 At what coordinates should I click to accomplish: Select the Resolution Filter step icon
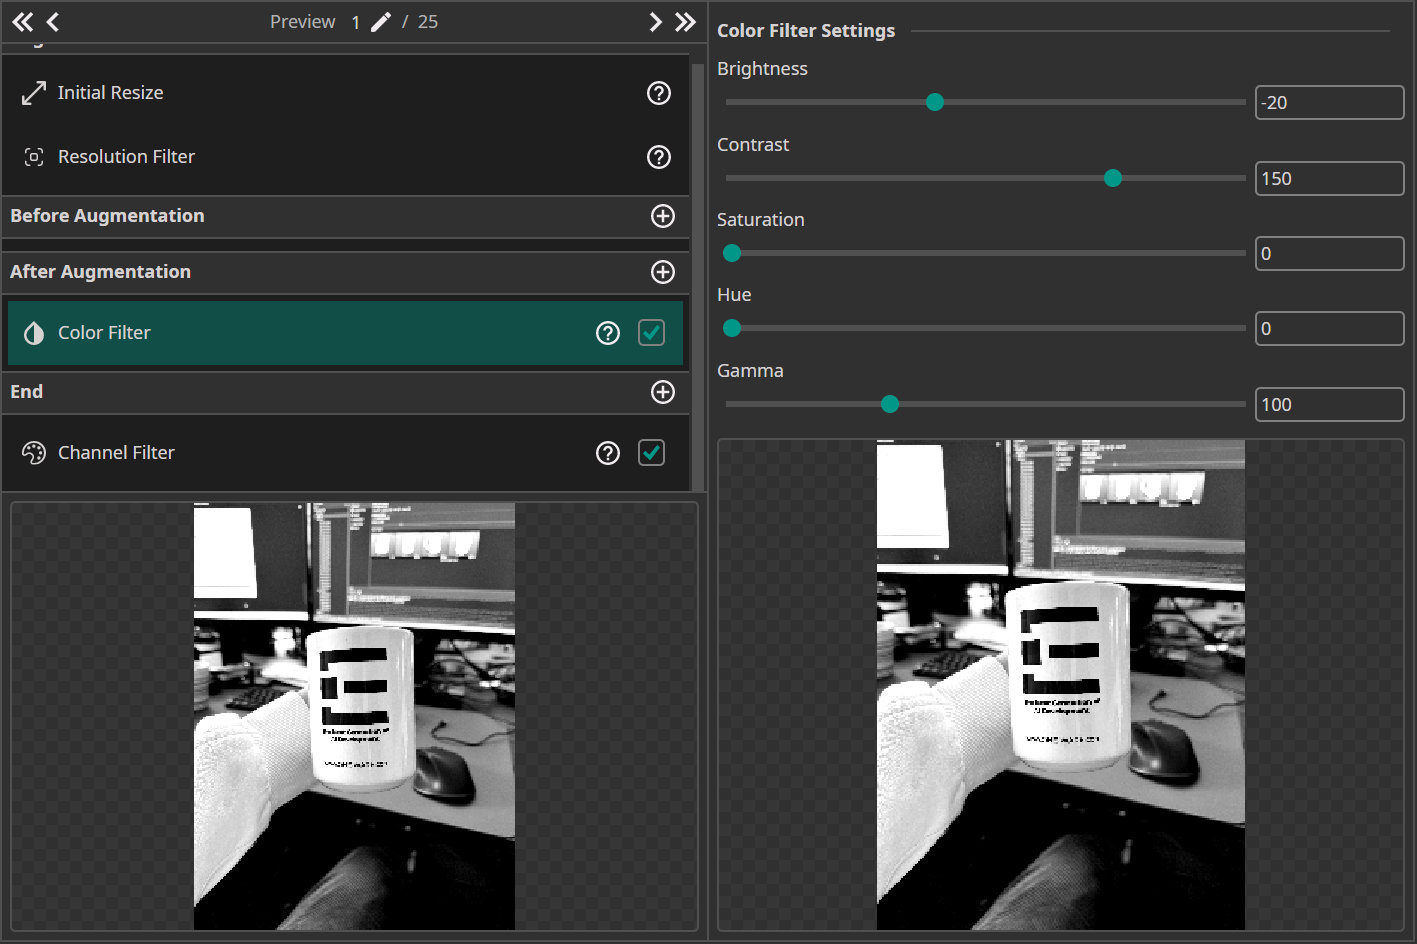pyautogui.click(x=33, y=156)
